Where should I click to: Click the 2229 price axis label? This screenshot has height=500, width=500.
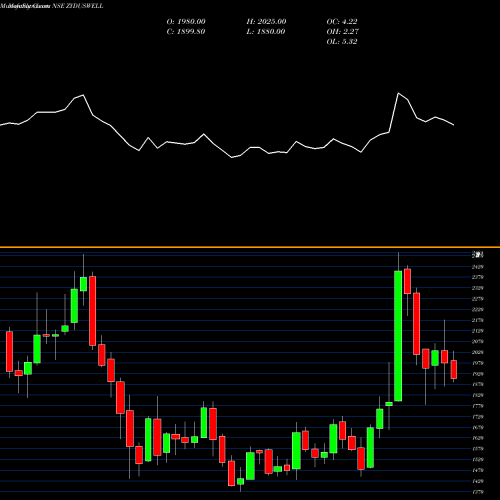click(x=478, y=310)
